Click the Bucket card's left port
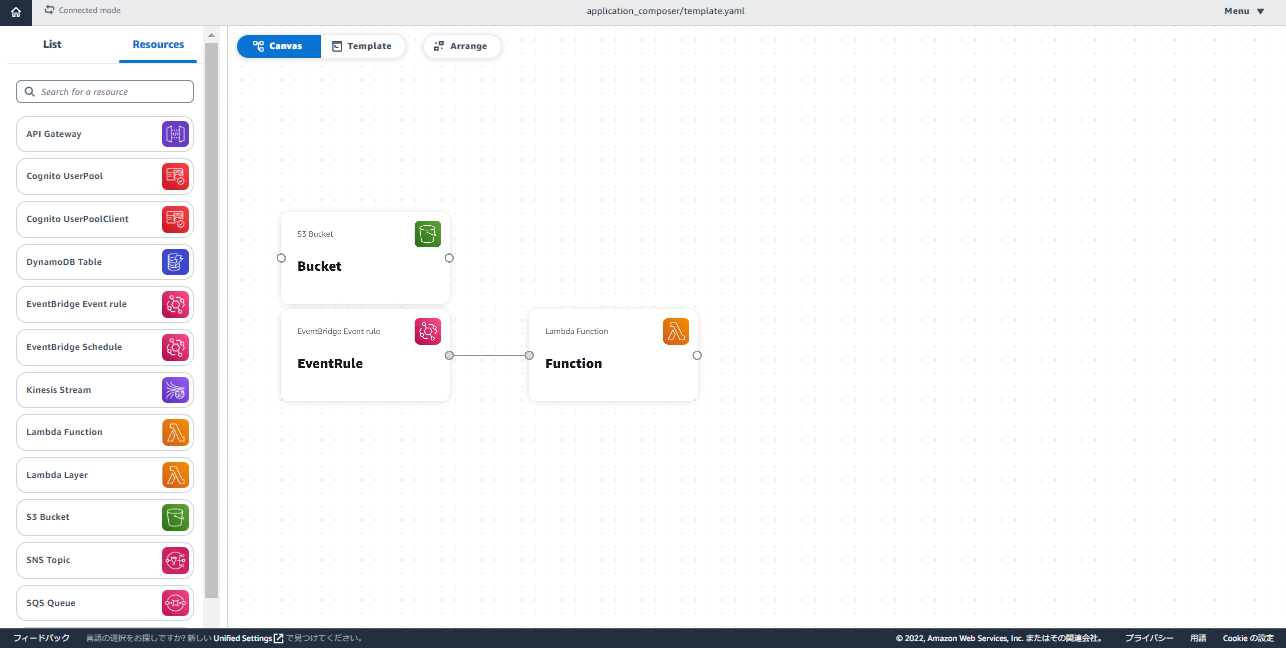Viewport: 1286px width, 648px height. click(x=281, y=258)
